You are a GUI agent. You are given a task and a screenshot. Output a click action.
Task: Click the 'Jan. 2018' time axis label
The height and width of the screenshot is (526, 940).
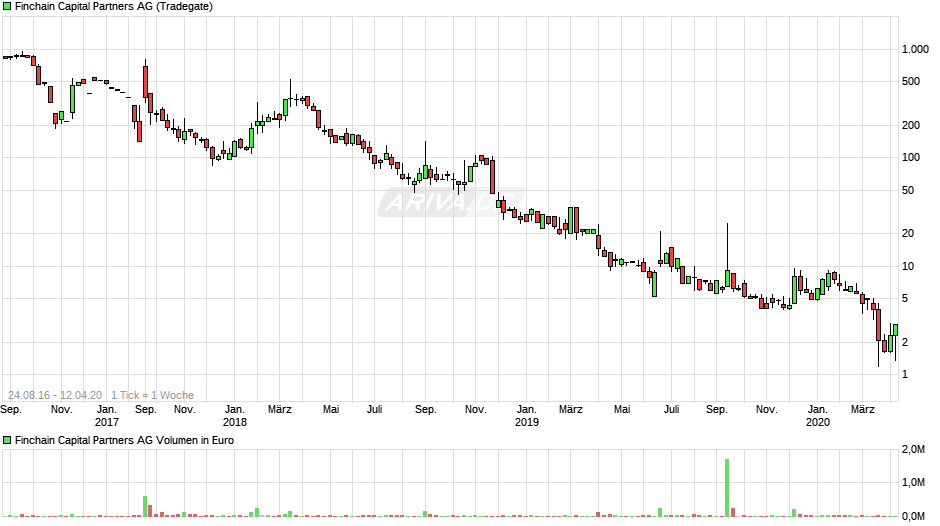[234, 416]
